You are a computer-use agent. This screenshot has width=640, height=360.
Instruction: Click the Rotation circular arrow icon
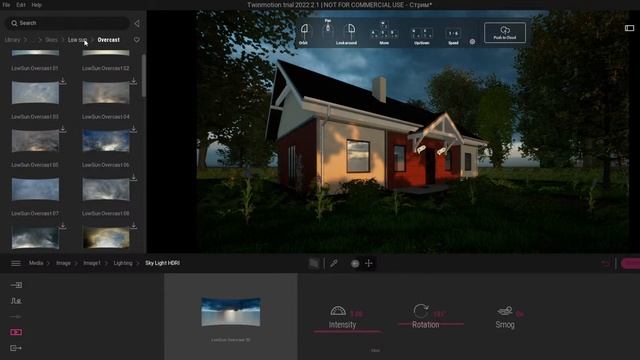coord(421,311)
